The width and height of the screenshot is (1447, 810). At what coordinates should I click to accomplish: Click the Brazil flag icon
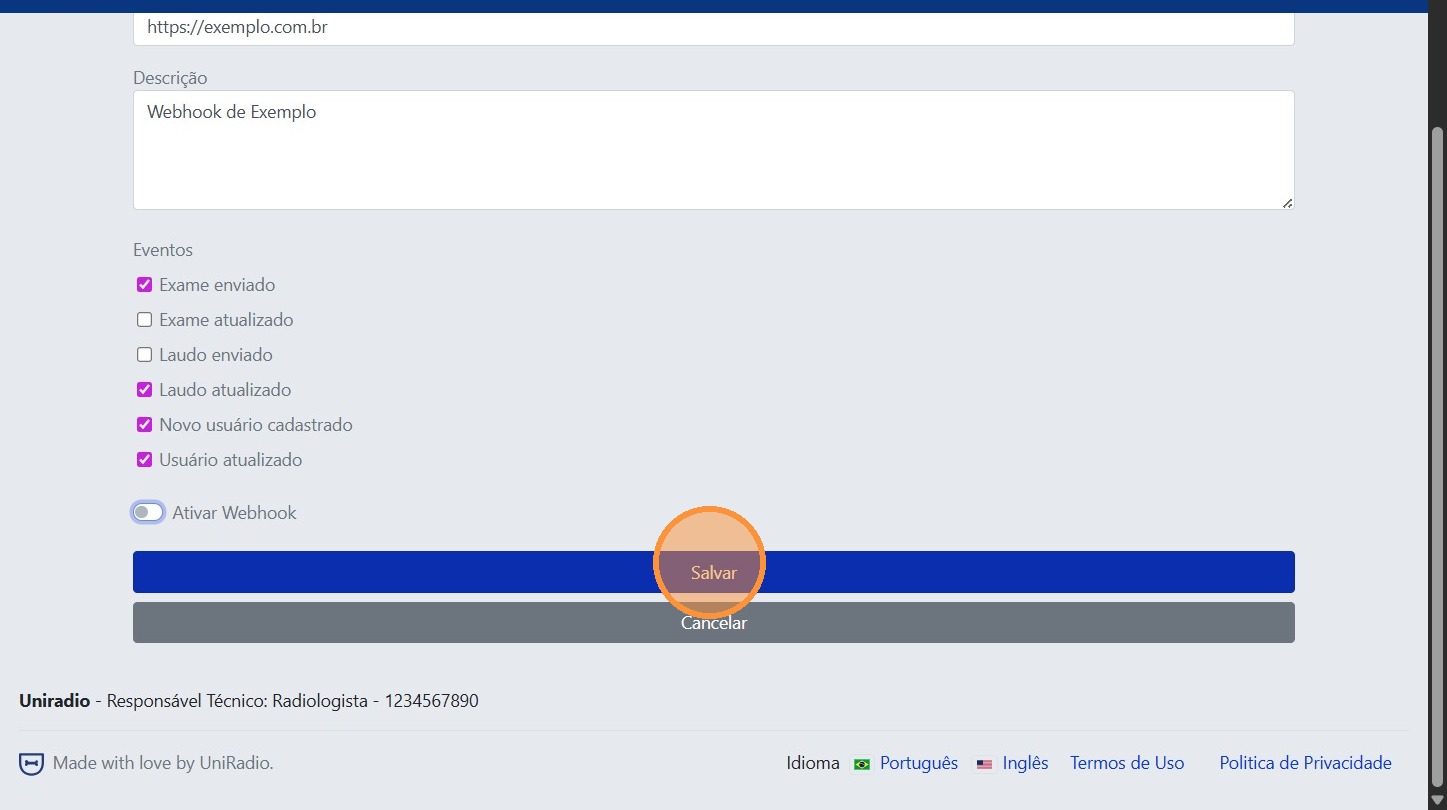[861, 764]
